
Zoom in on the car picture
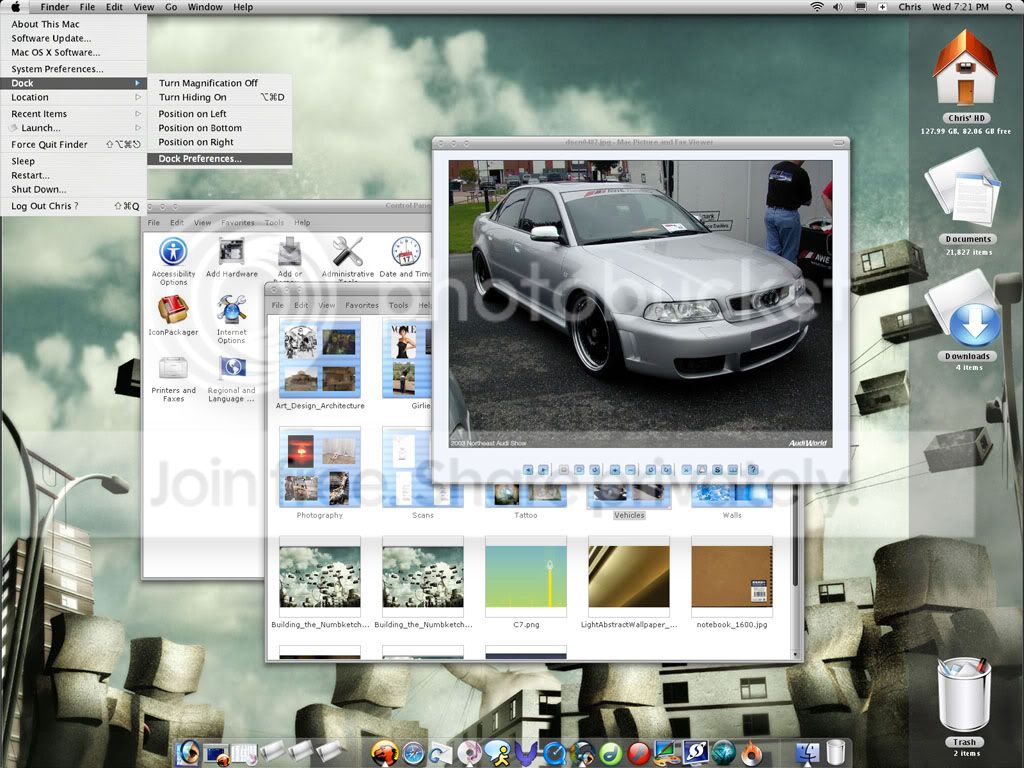(615, 470)
